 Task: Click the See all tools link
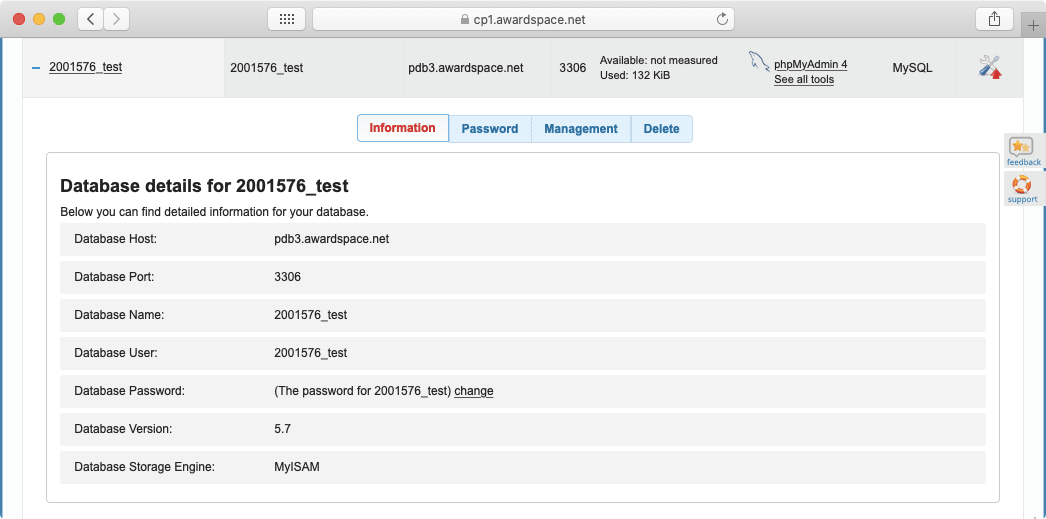[x=803, y=80]
